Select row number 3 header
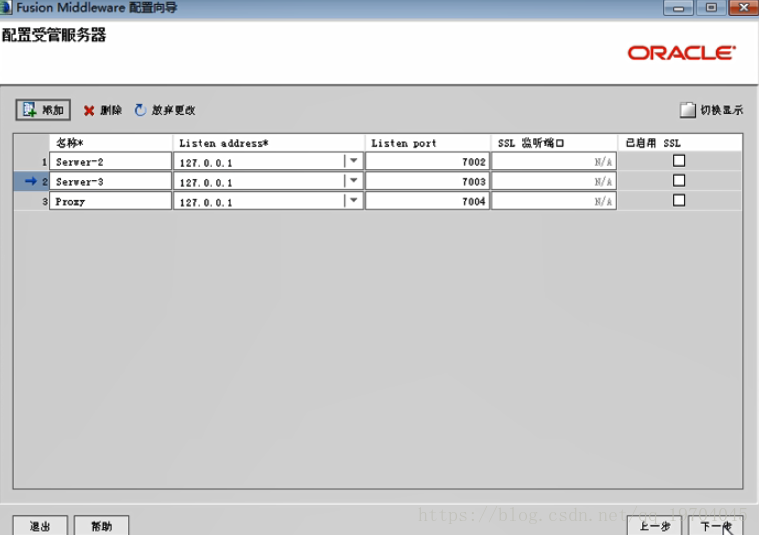This screenshot has height=535, width=759. pos(31,201)
